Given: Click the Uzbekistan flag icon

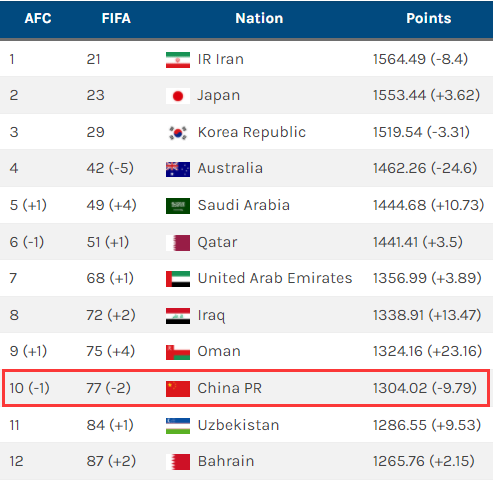Looking at the screenshot, I should pyautogui.click(x=178, y=426).
